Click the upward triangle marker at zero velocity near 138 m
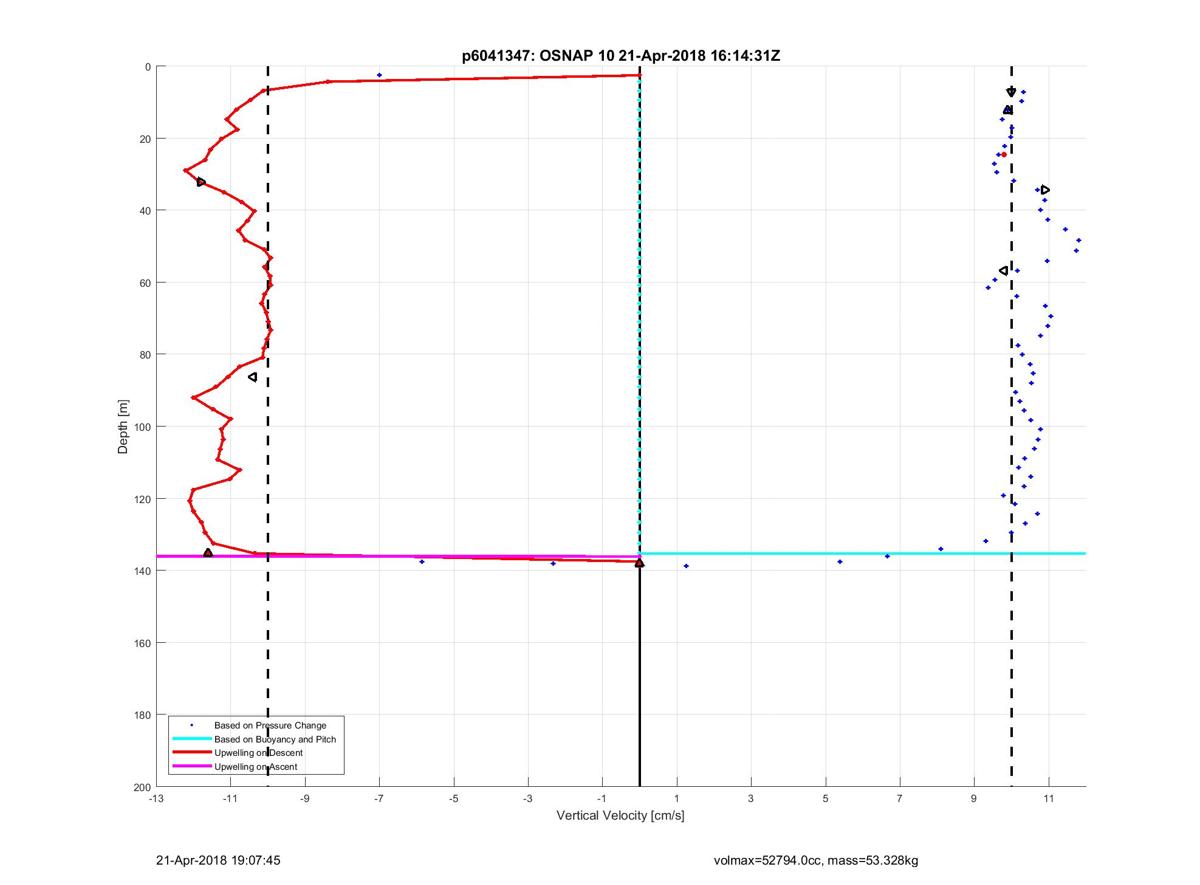 [x=640, y=563]
